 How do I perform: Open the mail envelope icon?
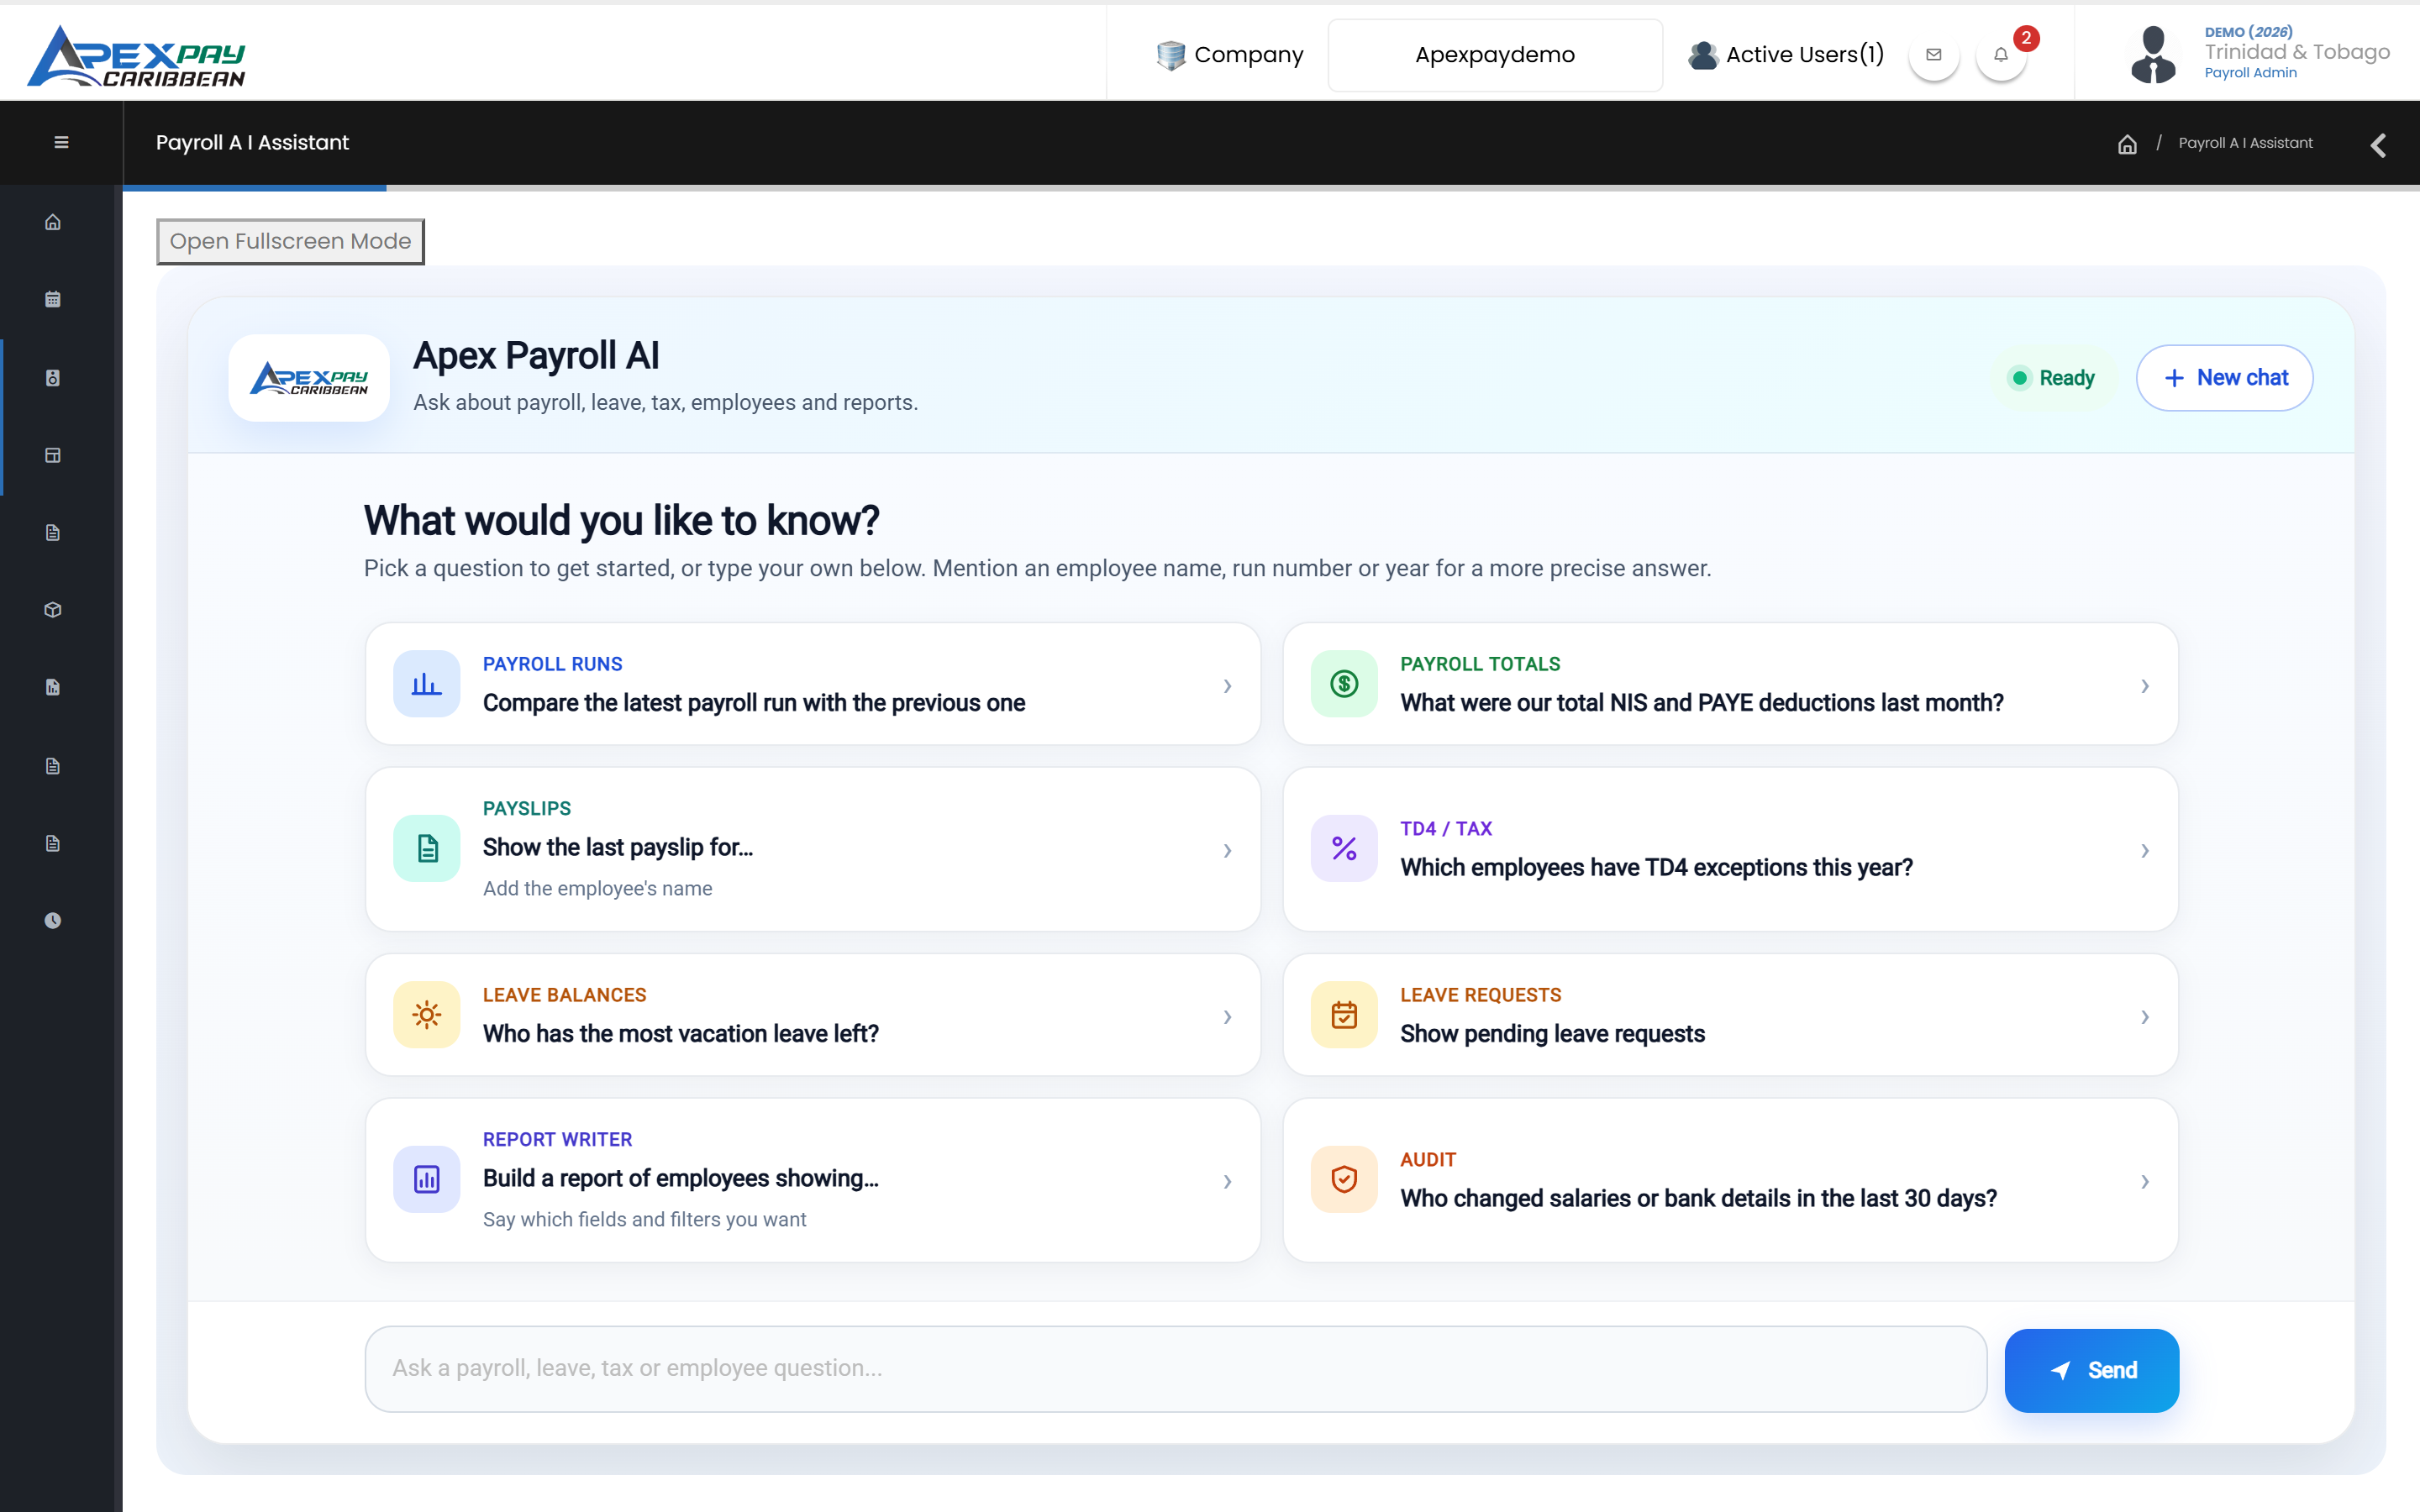pos(1933,55)
